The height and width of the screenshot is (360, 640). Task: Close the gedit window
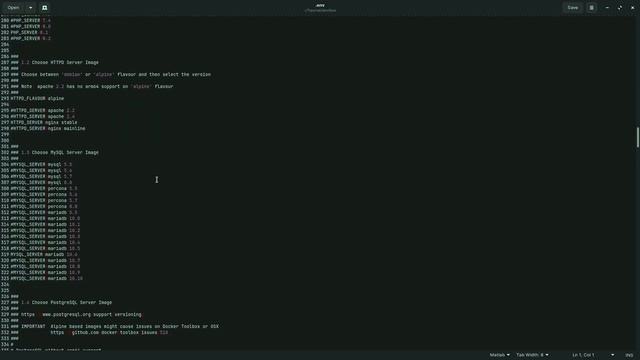(632, 7)
